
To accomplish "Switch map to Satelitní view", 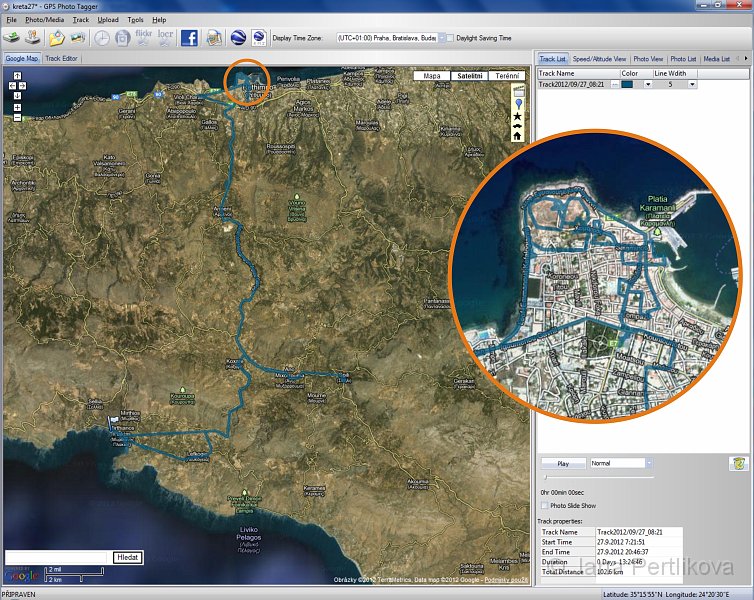I will [x=470, y=76].
